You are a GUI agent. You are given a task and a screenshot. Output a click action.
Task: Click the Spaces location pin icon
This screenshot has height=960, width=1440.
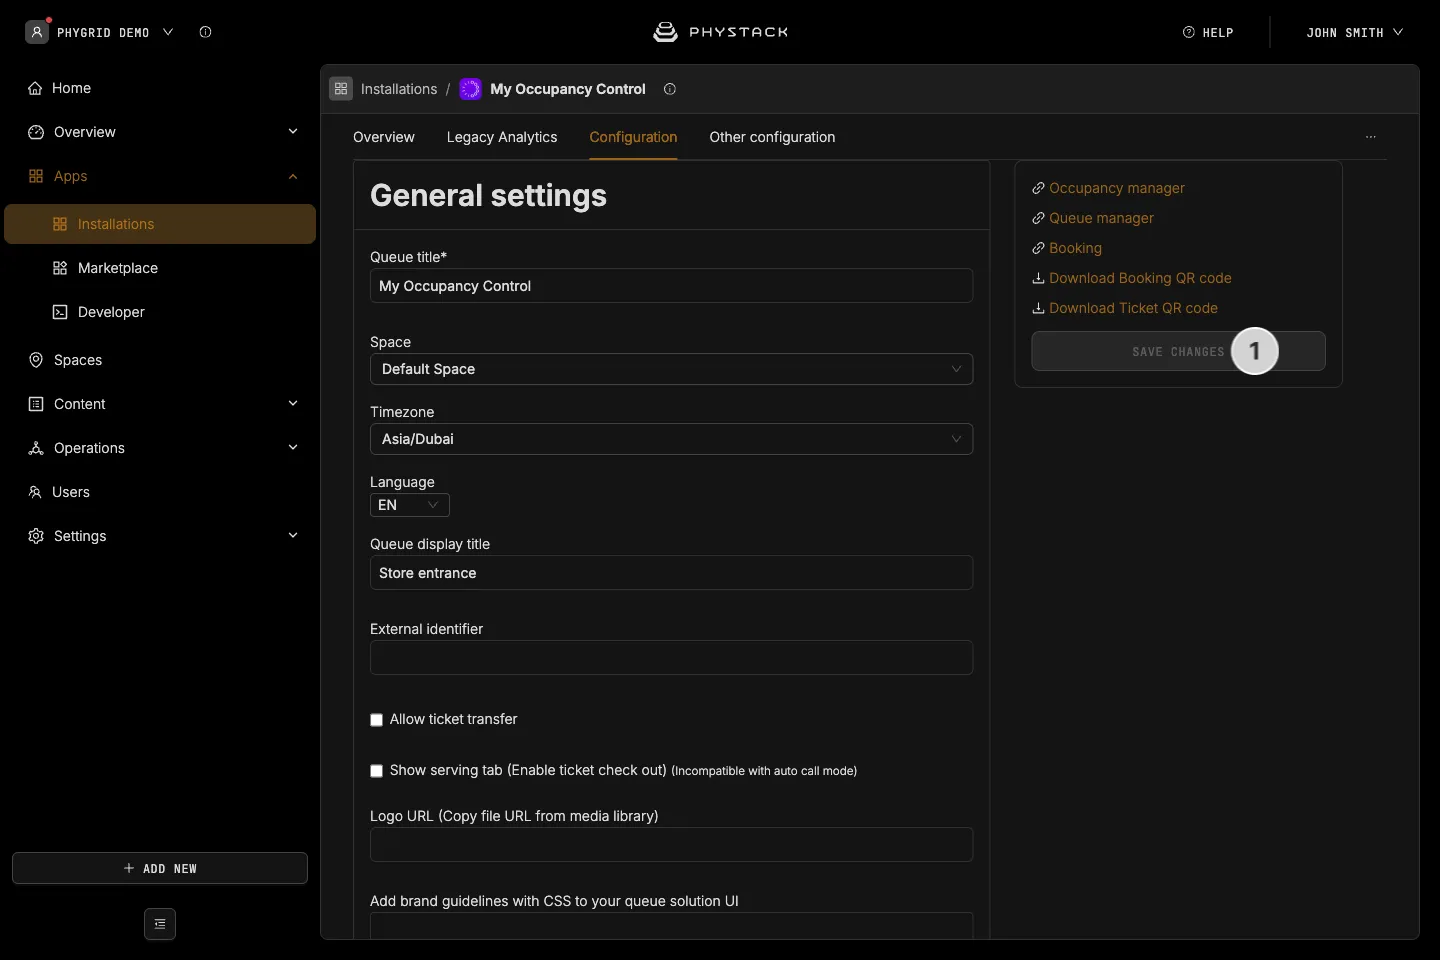coord(36,360)
